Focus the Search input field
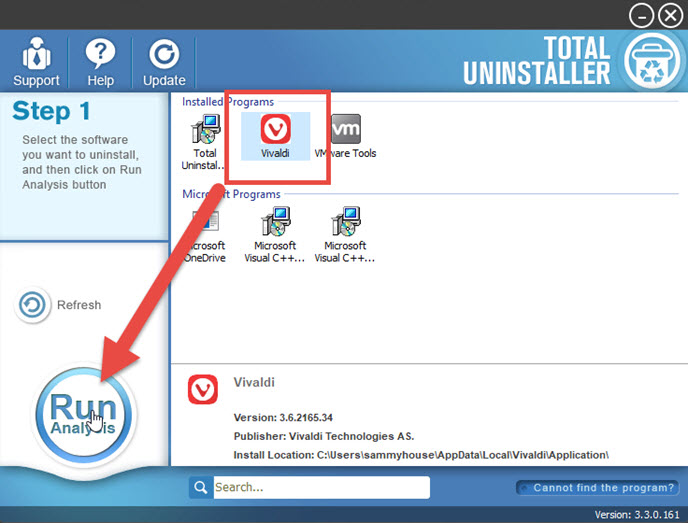 pos(322,487)
